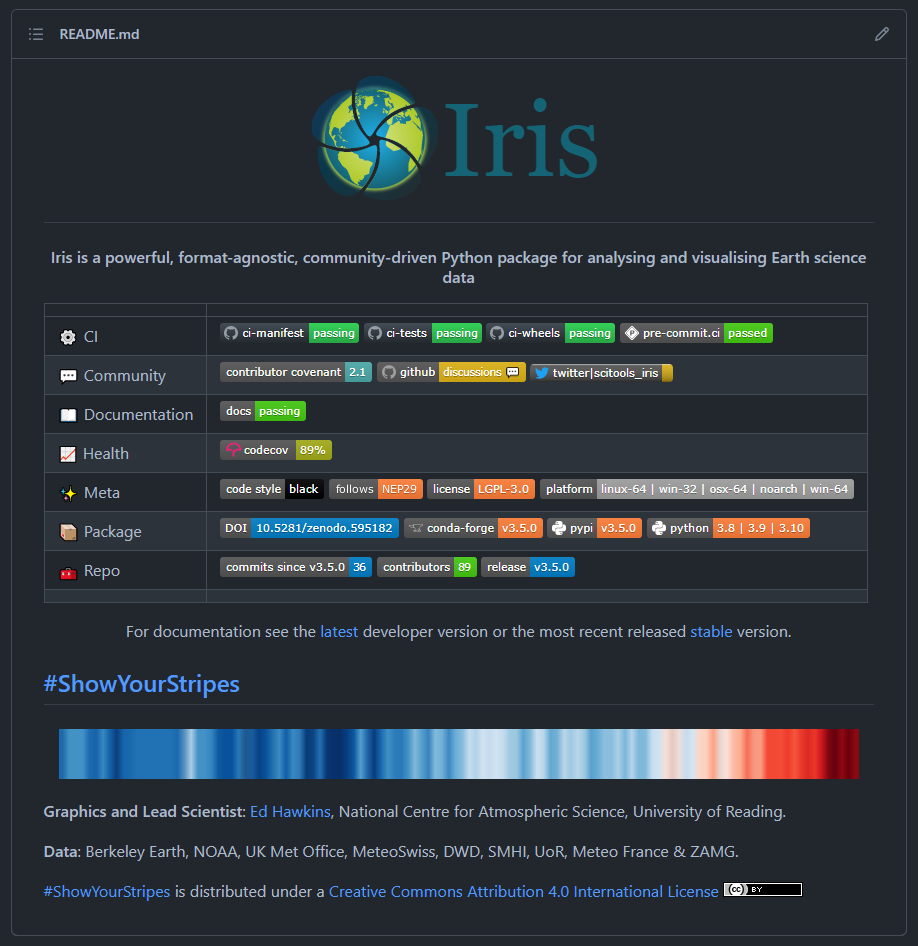Open the ci-wheels passing badge
The height and width of the screenshot is (946, 918).
[x=551, y=333]
